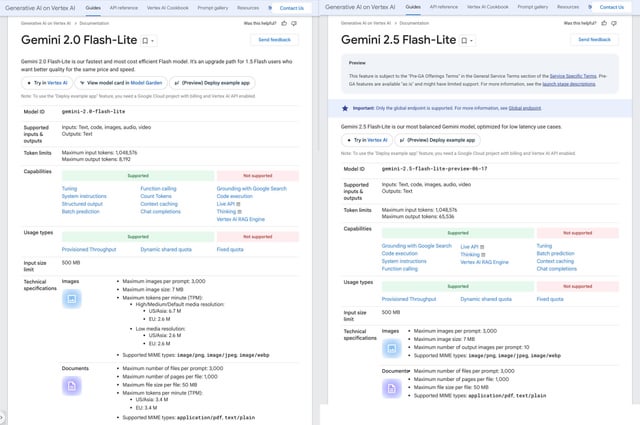Open Guides tab on right page
This screenshot has width=640, height=425.
click(413, 7)
